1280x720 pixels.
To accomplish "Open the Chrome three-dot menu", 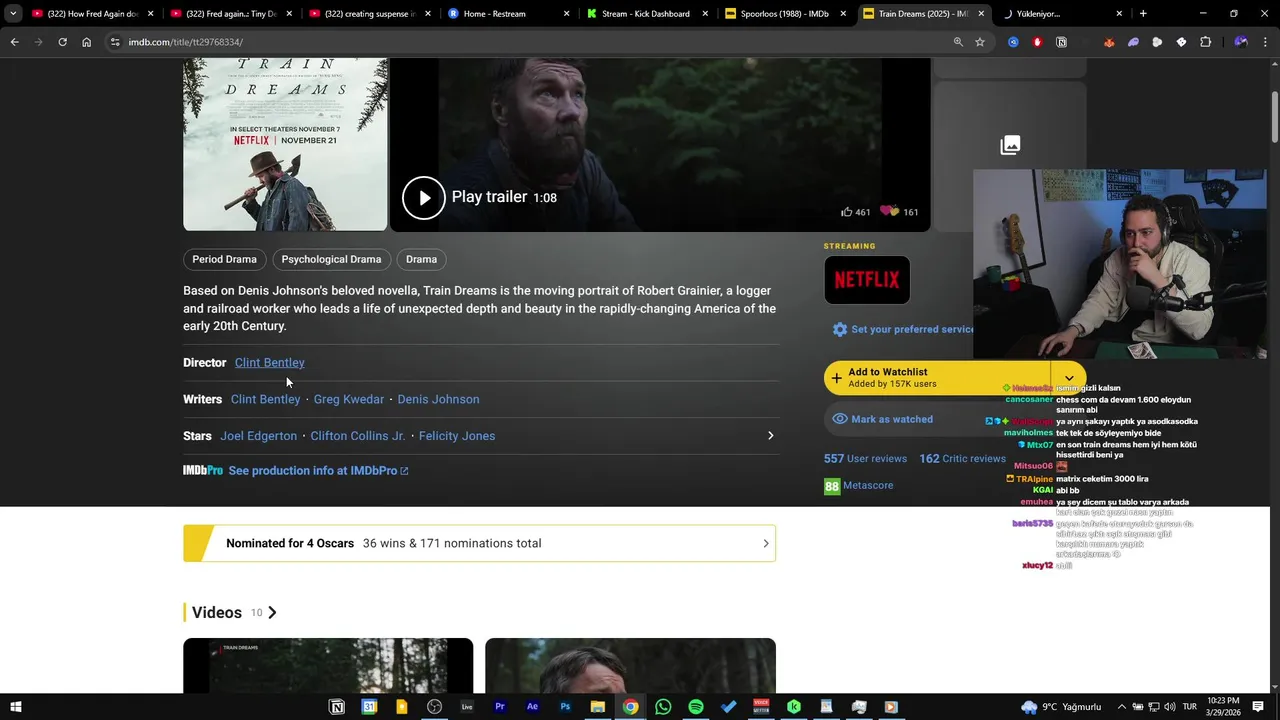I will [x=1266, y=42].
